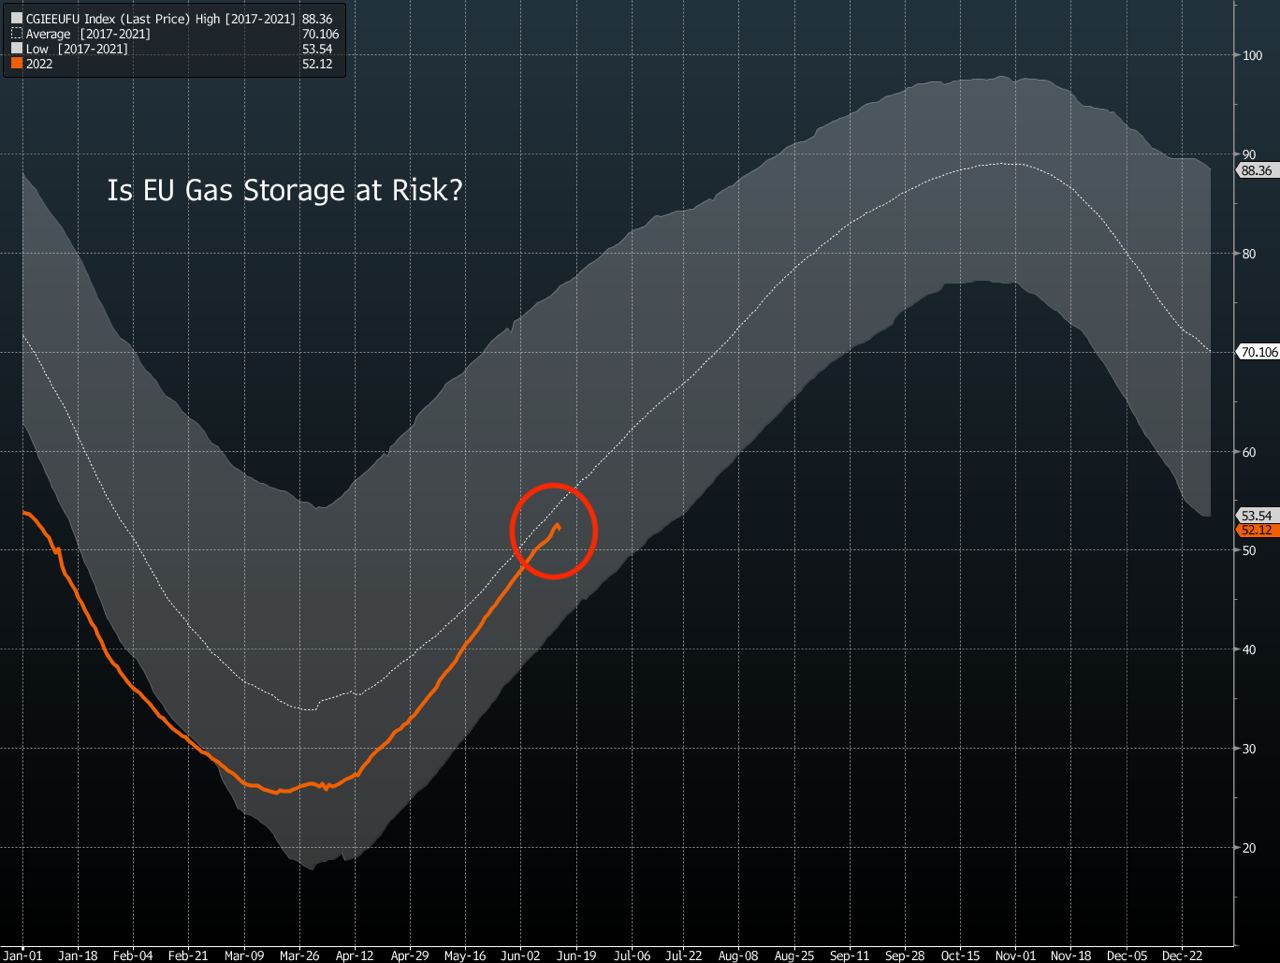Viewport: 1280px width, 963px height.
Task: Click the 20 label on the y-axis
Action: pyautogui.click(x=1248, y=848)
